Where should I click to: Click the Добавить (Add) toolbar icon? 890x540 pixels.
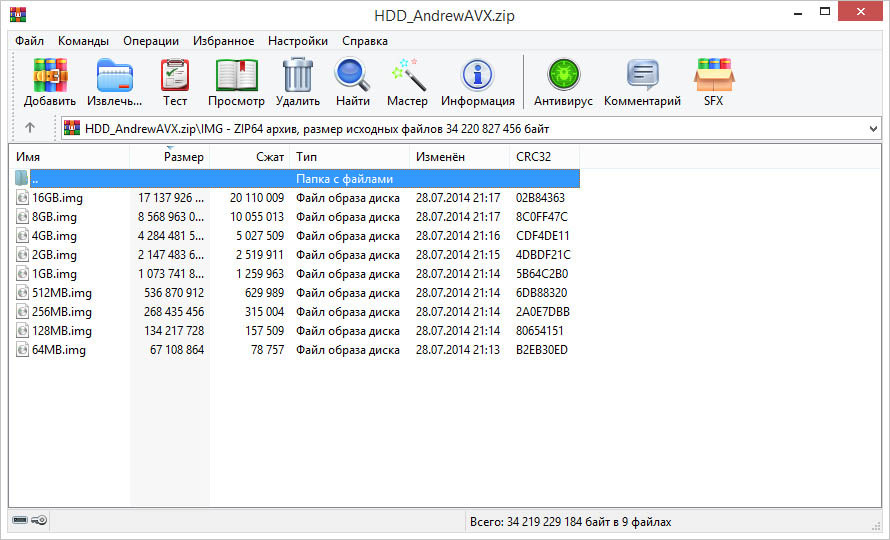coord(50,74)
